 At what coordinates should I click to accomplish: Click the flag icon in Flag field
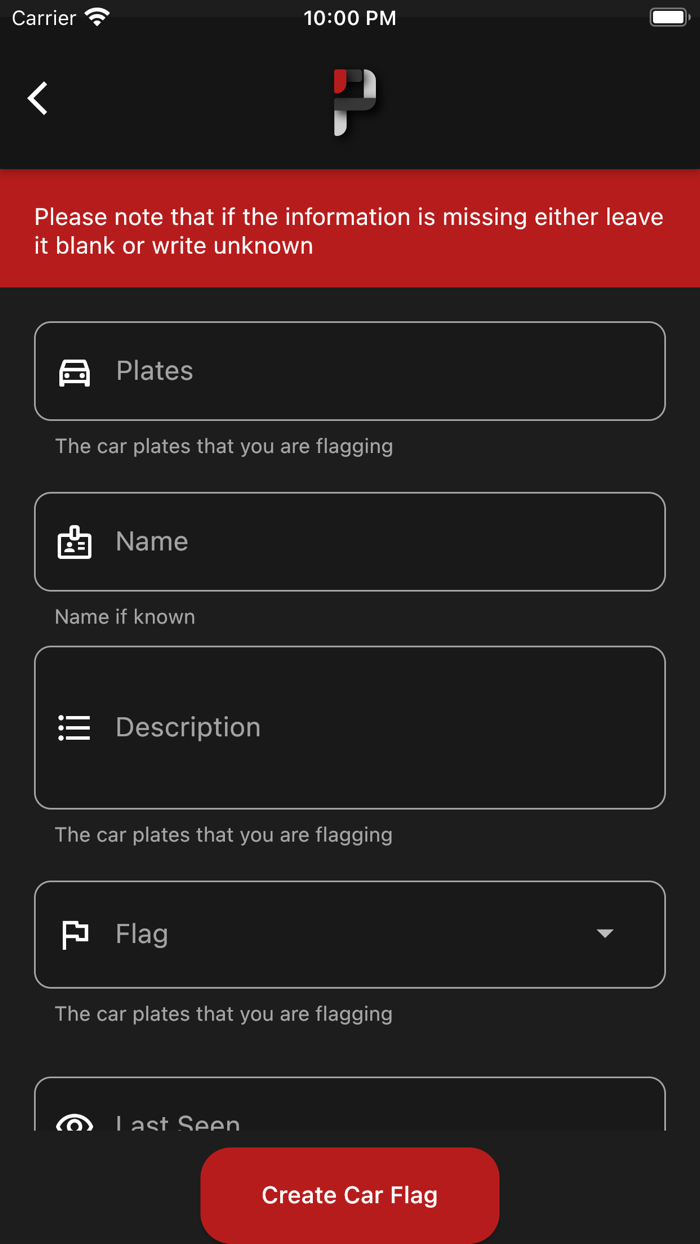[74, 934]
